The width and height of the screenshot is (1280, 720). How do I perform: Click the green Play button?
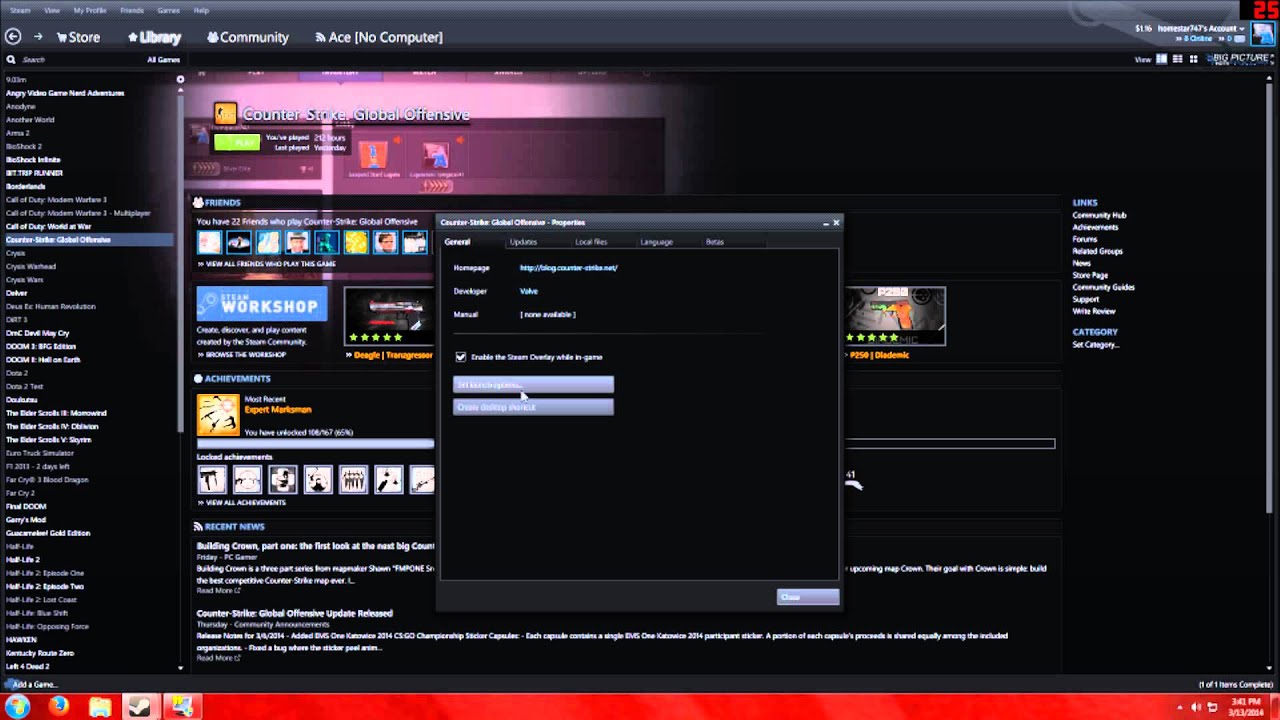coord(237,143)
